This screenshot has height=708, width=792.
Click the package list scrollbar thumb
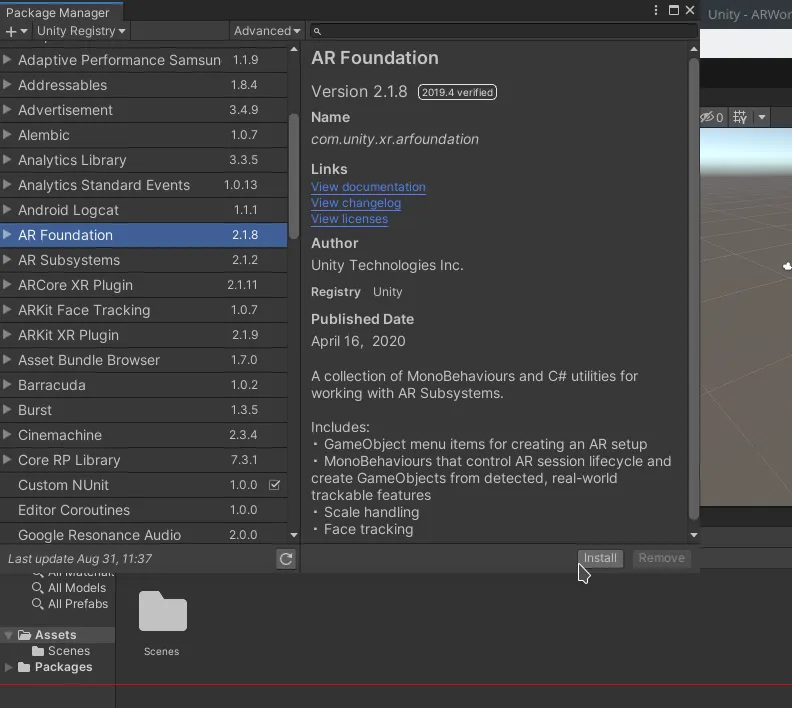coord(294,175)
